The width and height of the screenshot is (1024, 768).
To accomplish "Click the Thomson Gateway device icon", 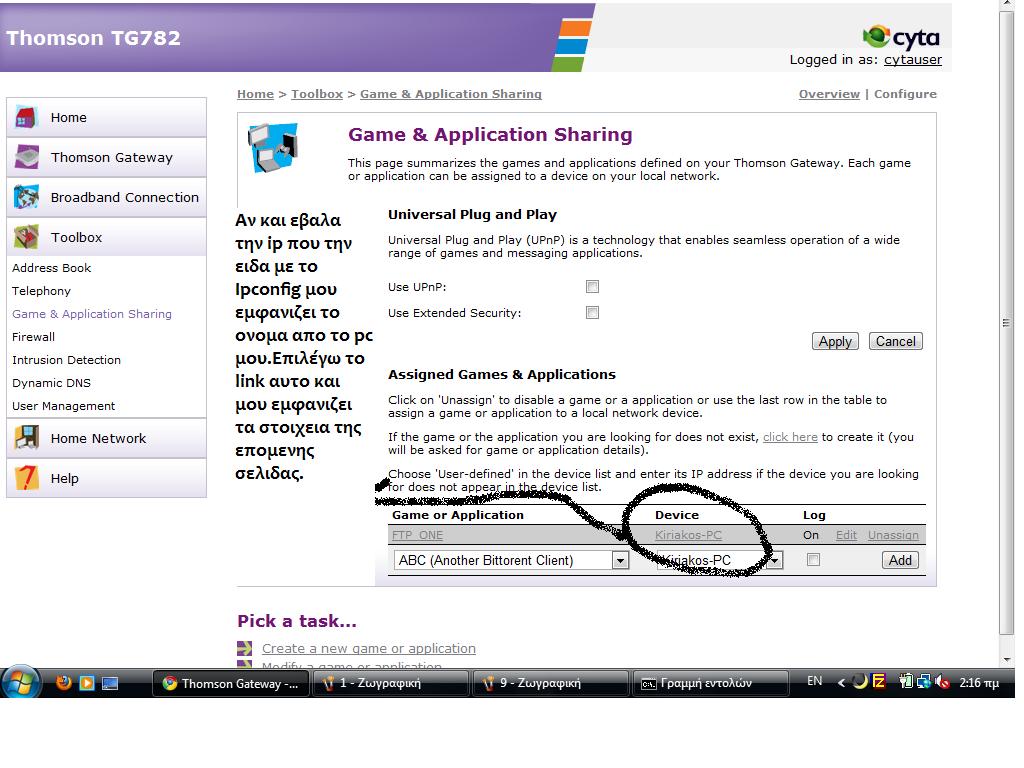I will [x=27, y=157].
